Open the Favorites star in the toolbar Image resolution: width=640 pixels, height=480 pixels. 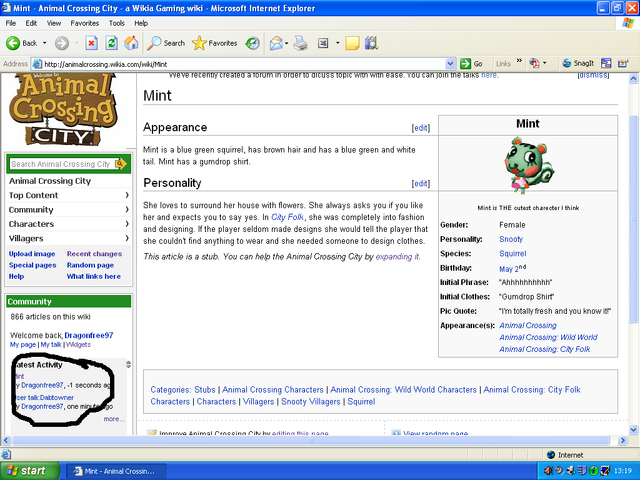(x=215, y=43)
